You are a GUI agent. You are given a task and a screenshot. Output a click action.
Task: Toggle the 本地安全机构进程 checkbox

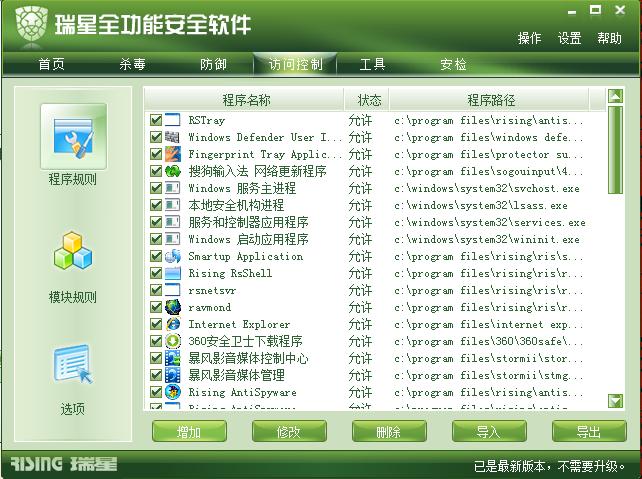pyautogui.click(x=156, y=205)
